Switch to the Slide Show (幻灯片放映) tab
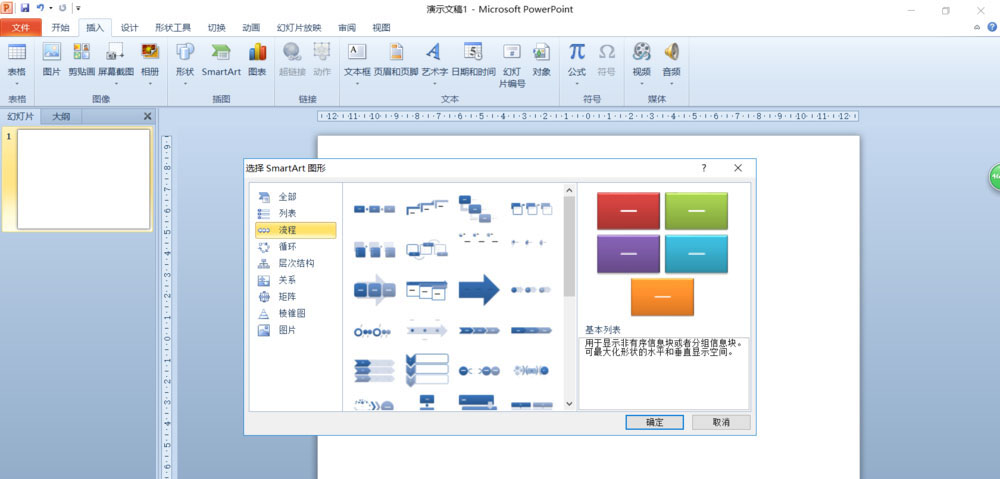 pos(299,27)
